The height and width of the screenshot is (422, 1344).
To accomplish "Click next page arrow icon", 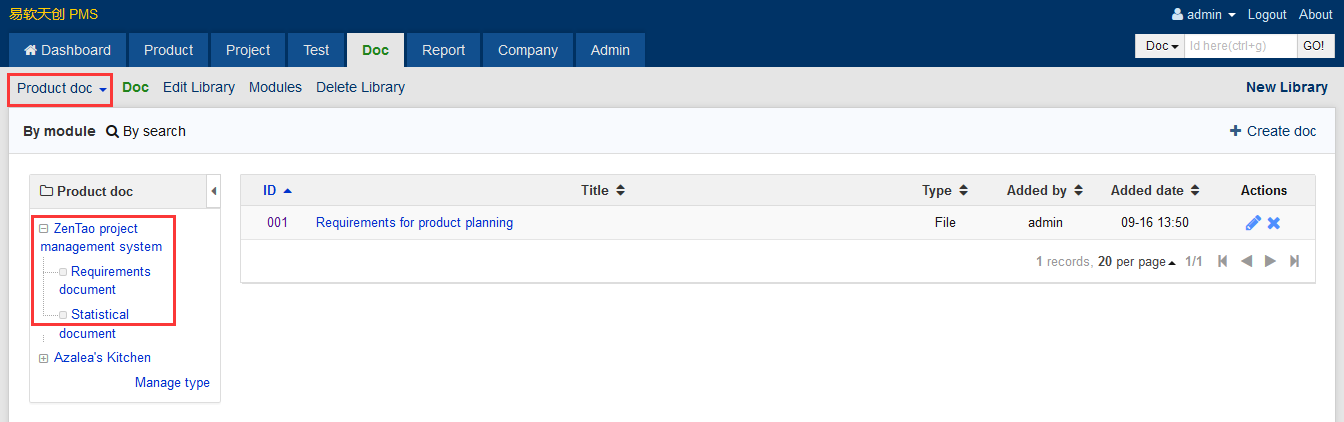I will 1270,261.
